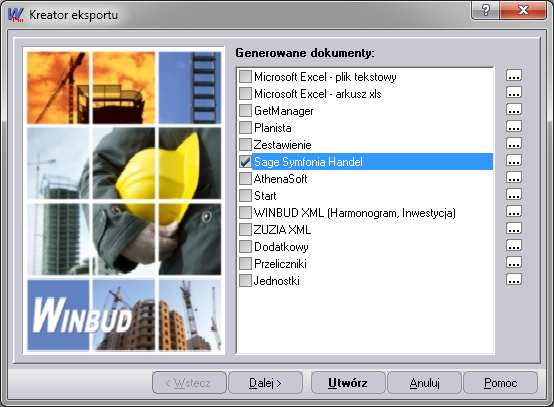Viewport: 554px width, 407px height.
Task: Cancel the wizard with Anuluj
Action: 424,383
